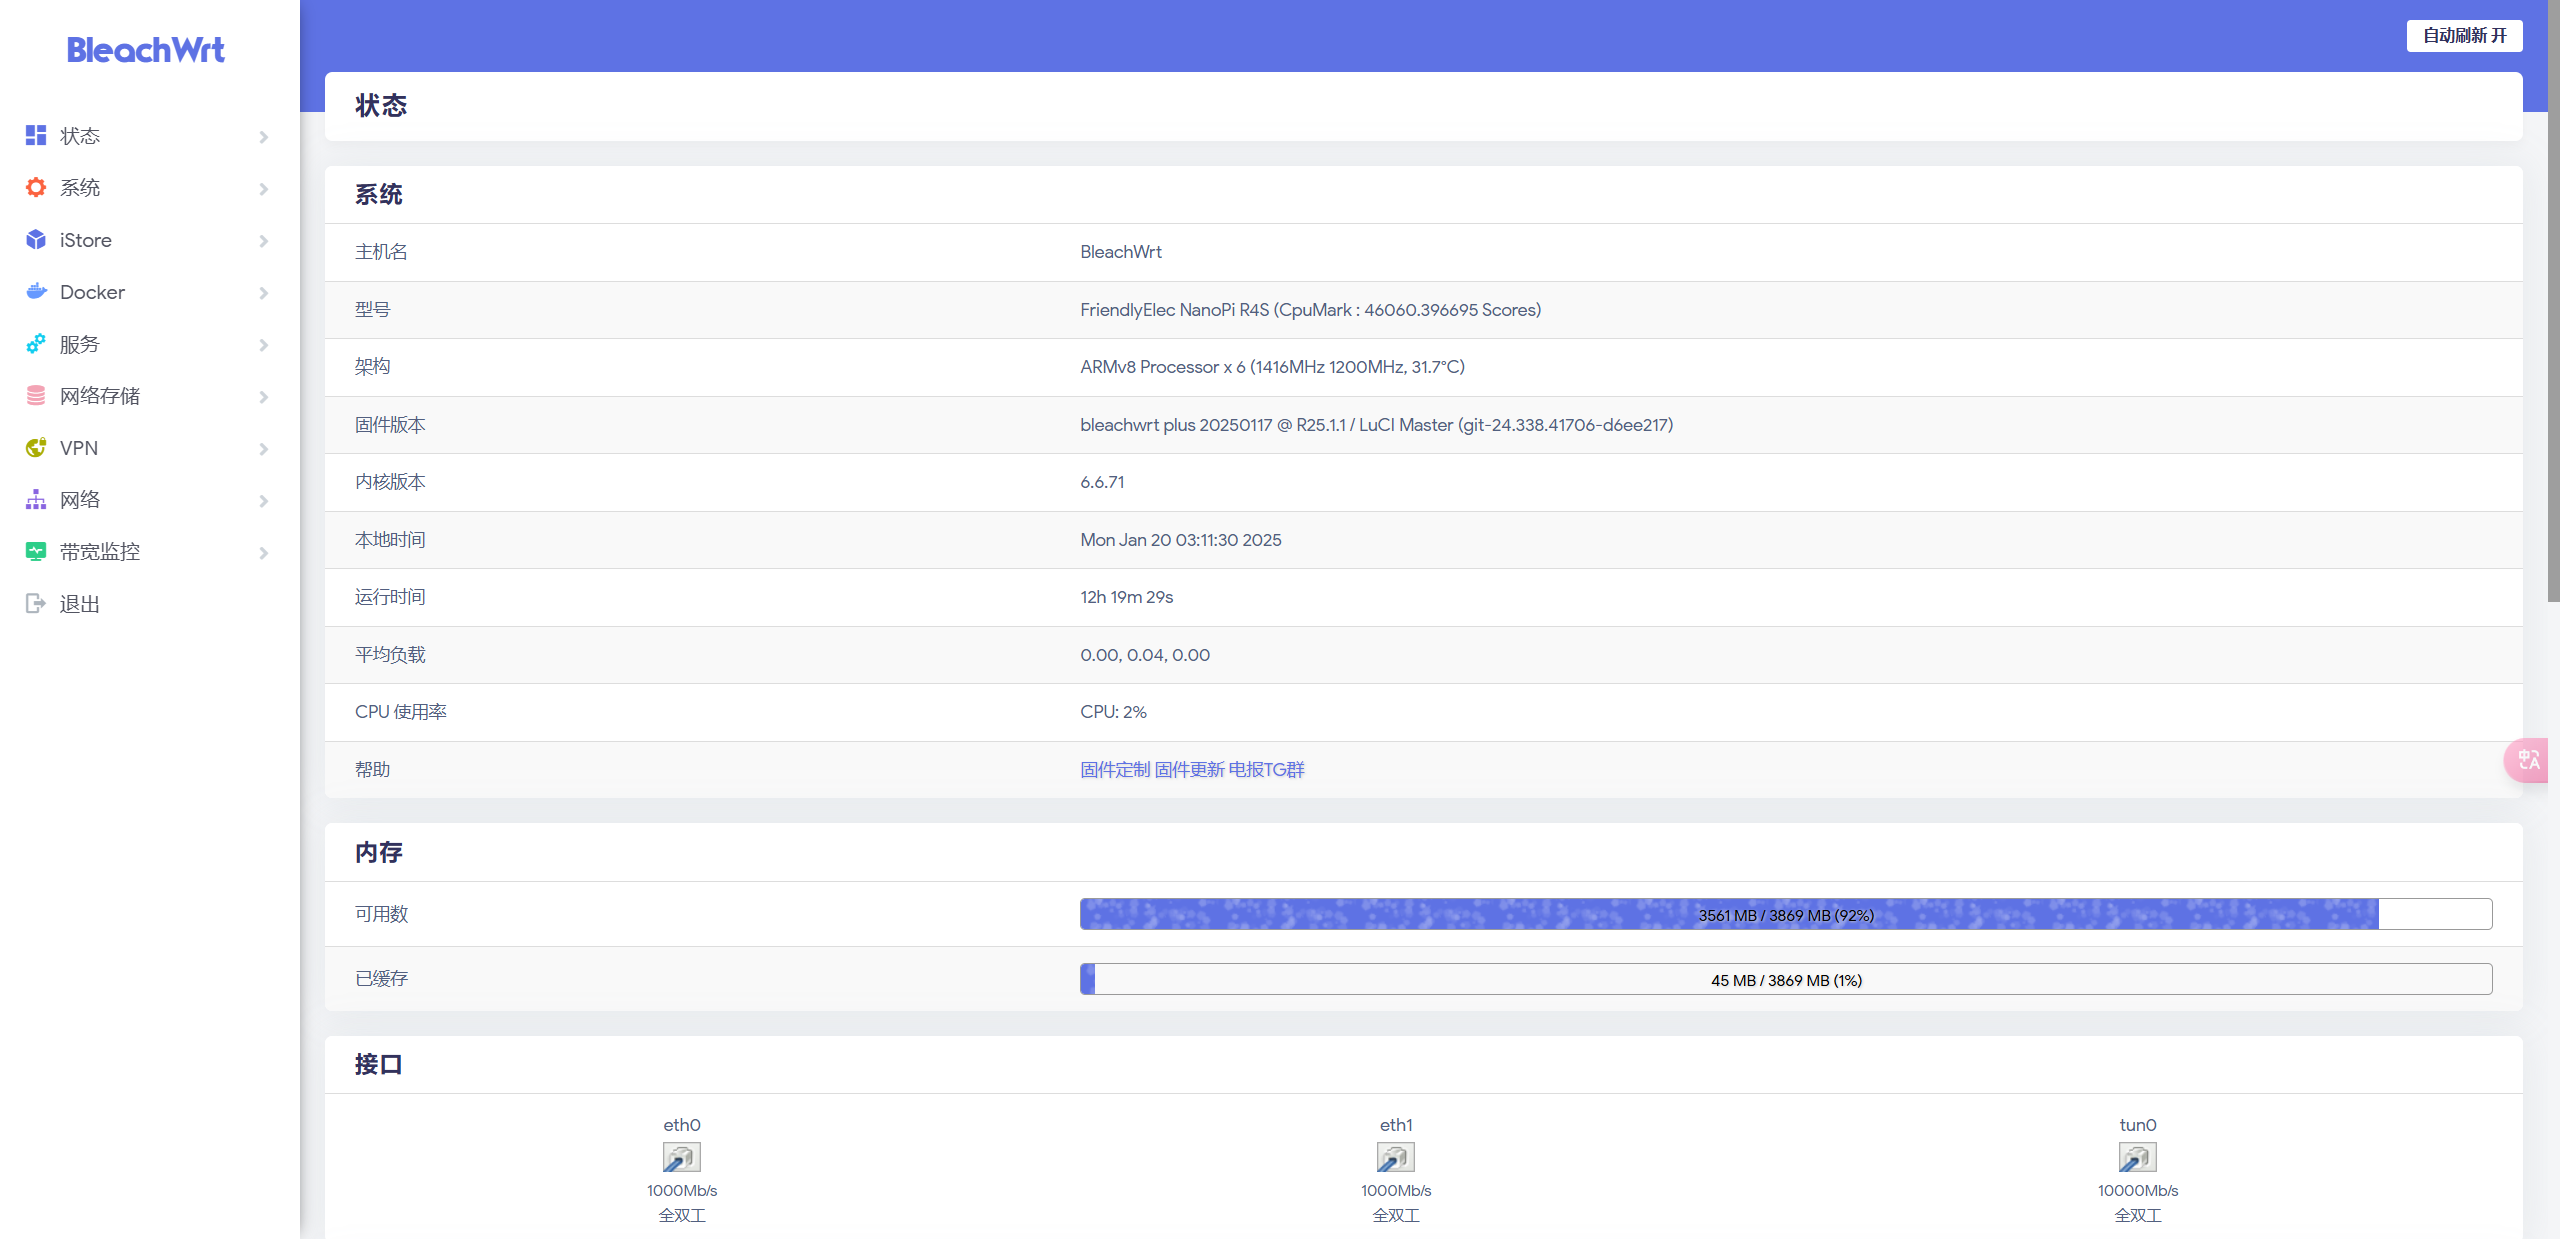
Task: Click uptime value 12h 19m 29s
Action: (1126, 597)
